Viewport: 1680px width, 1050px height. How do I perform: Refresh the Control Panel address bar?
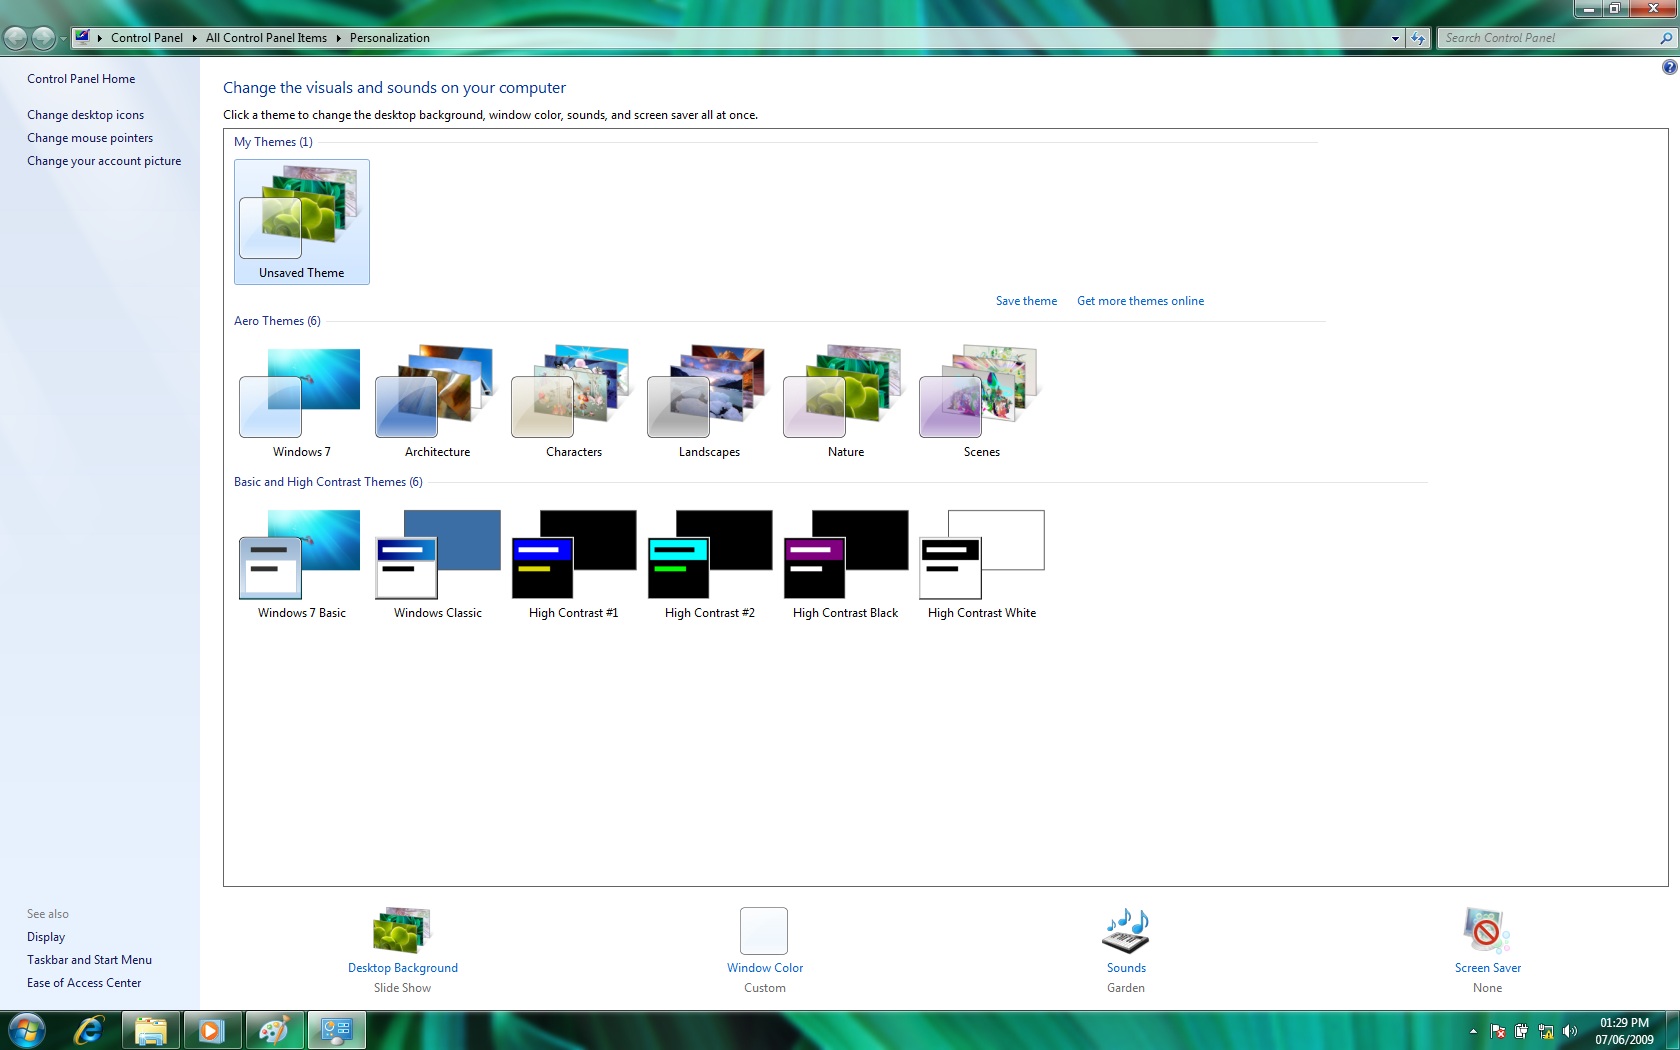(x=1418, y=38)
